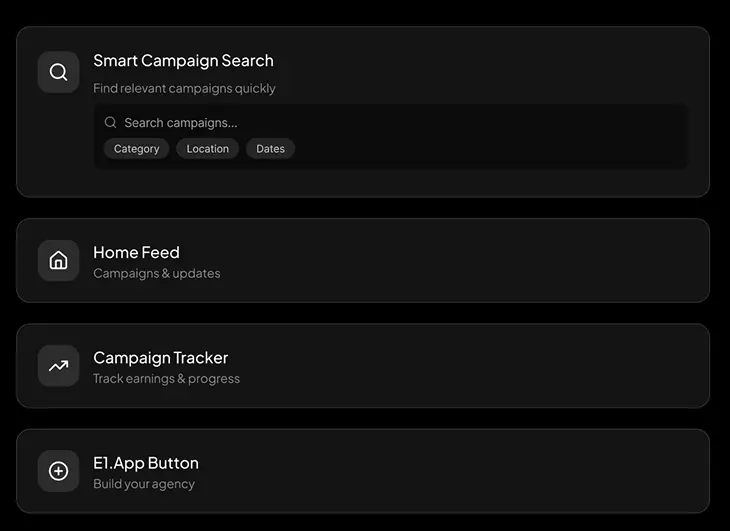Click the "Build your agency" caption
This screenshot has height=531, width=730.
pyautogui.click(x=144, y=484)
